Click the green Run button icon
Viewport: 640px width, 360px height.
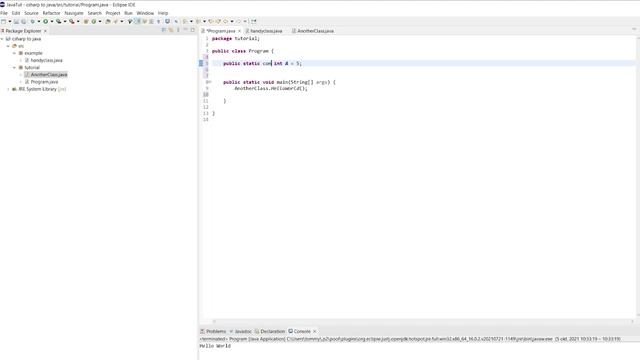pyautogui.click(x=45, y=21)
